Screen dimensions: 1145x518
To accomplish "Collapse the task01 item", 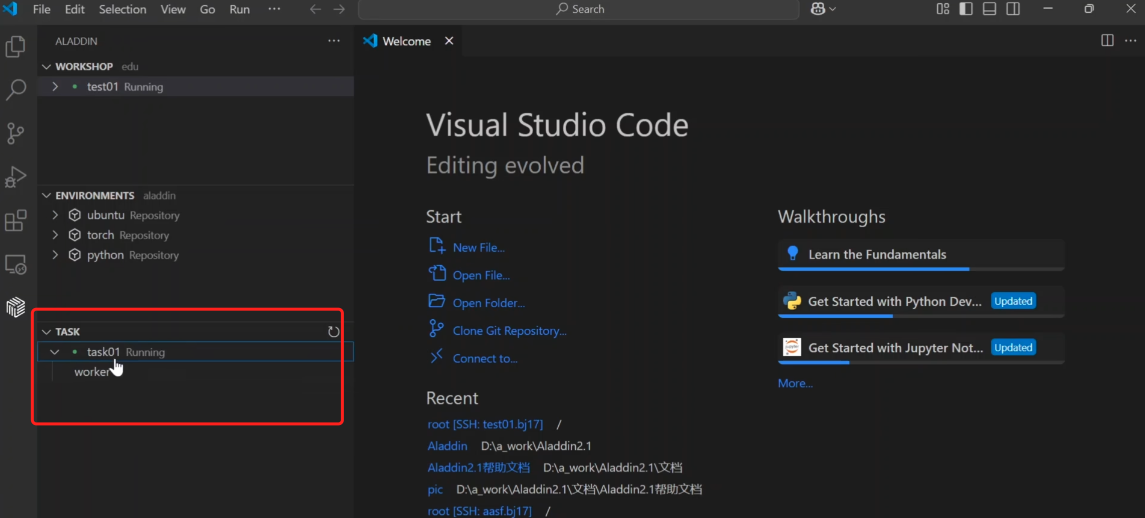I will pyautogui.click(x=55, y=352).
